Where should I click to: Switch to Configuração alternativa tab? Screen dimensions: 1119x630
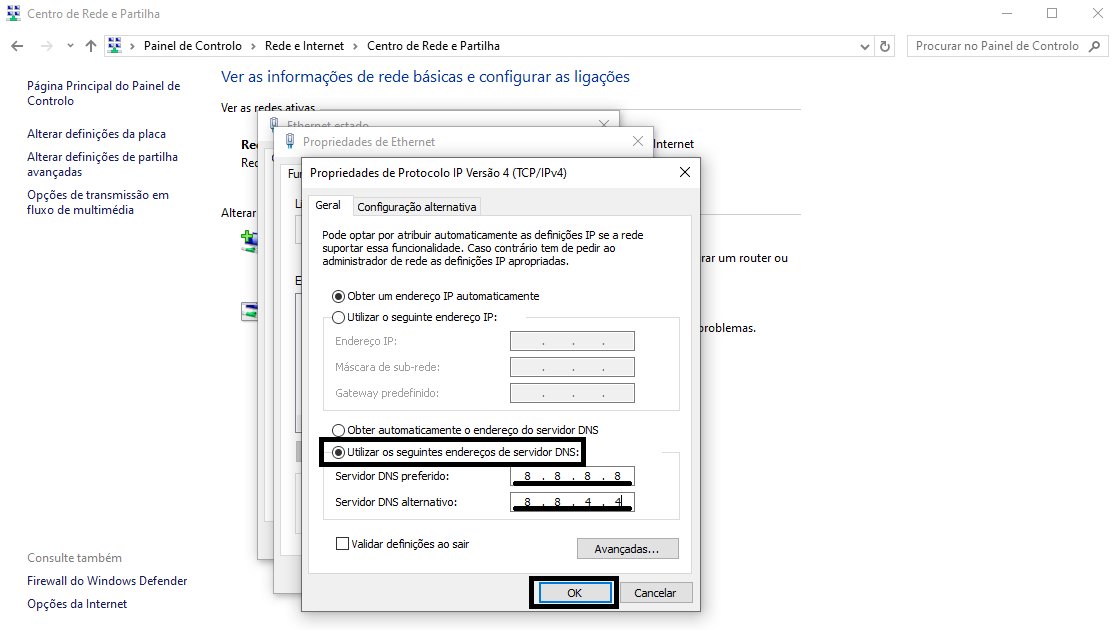click(x=417, y=207)
